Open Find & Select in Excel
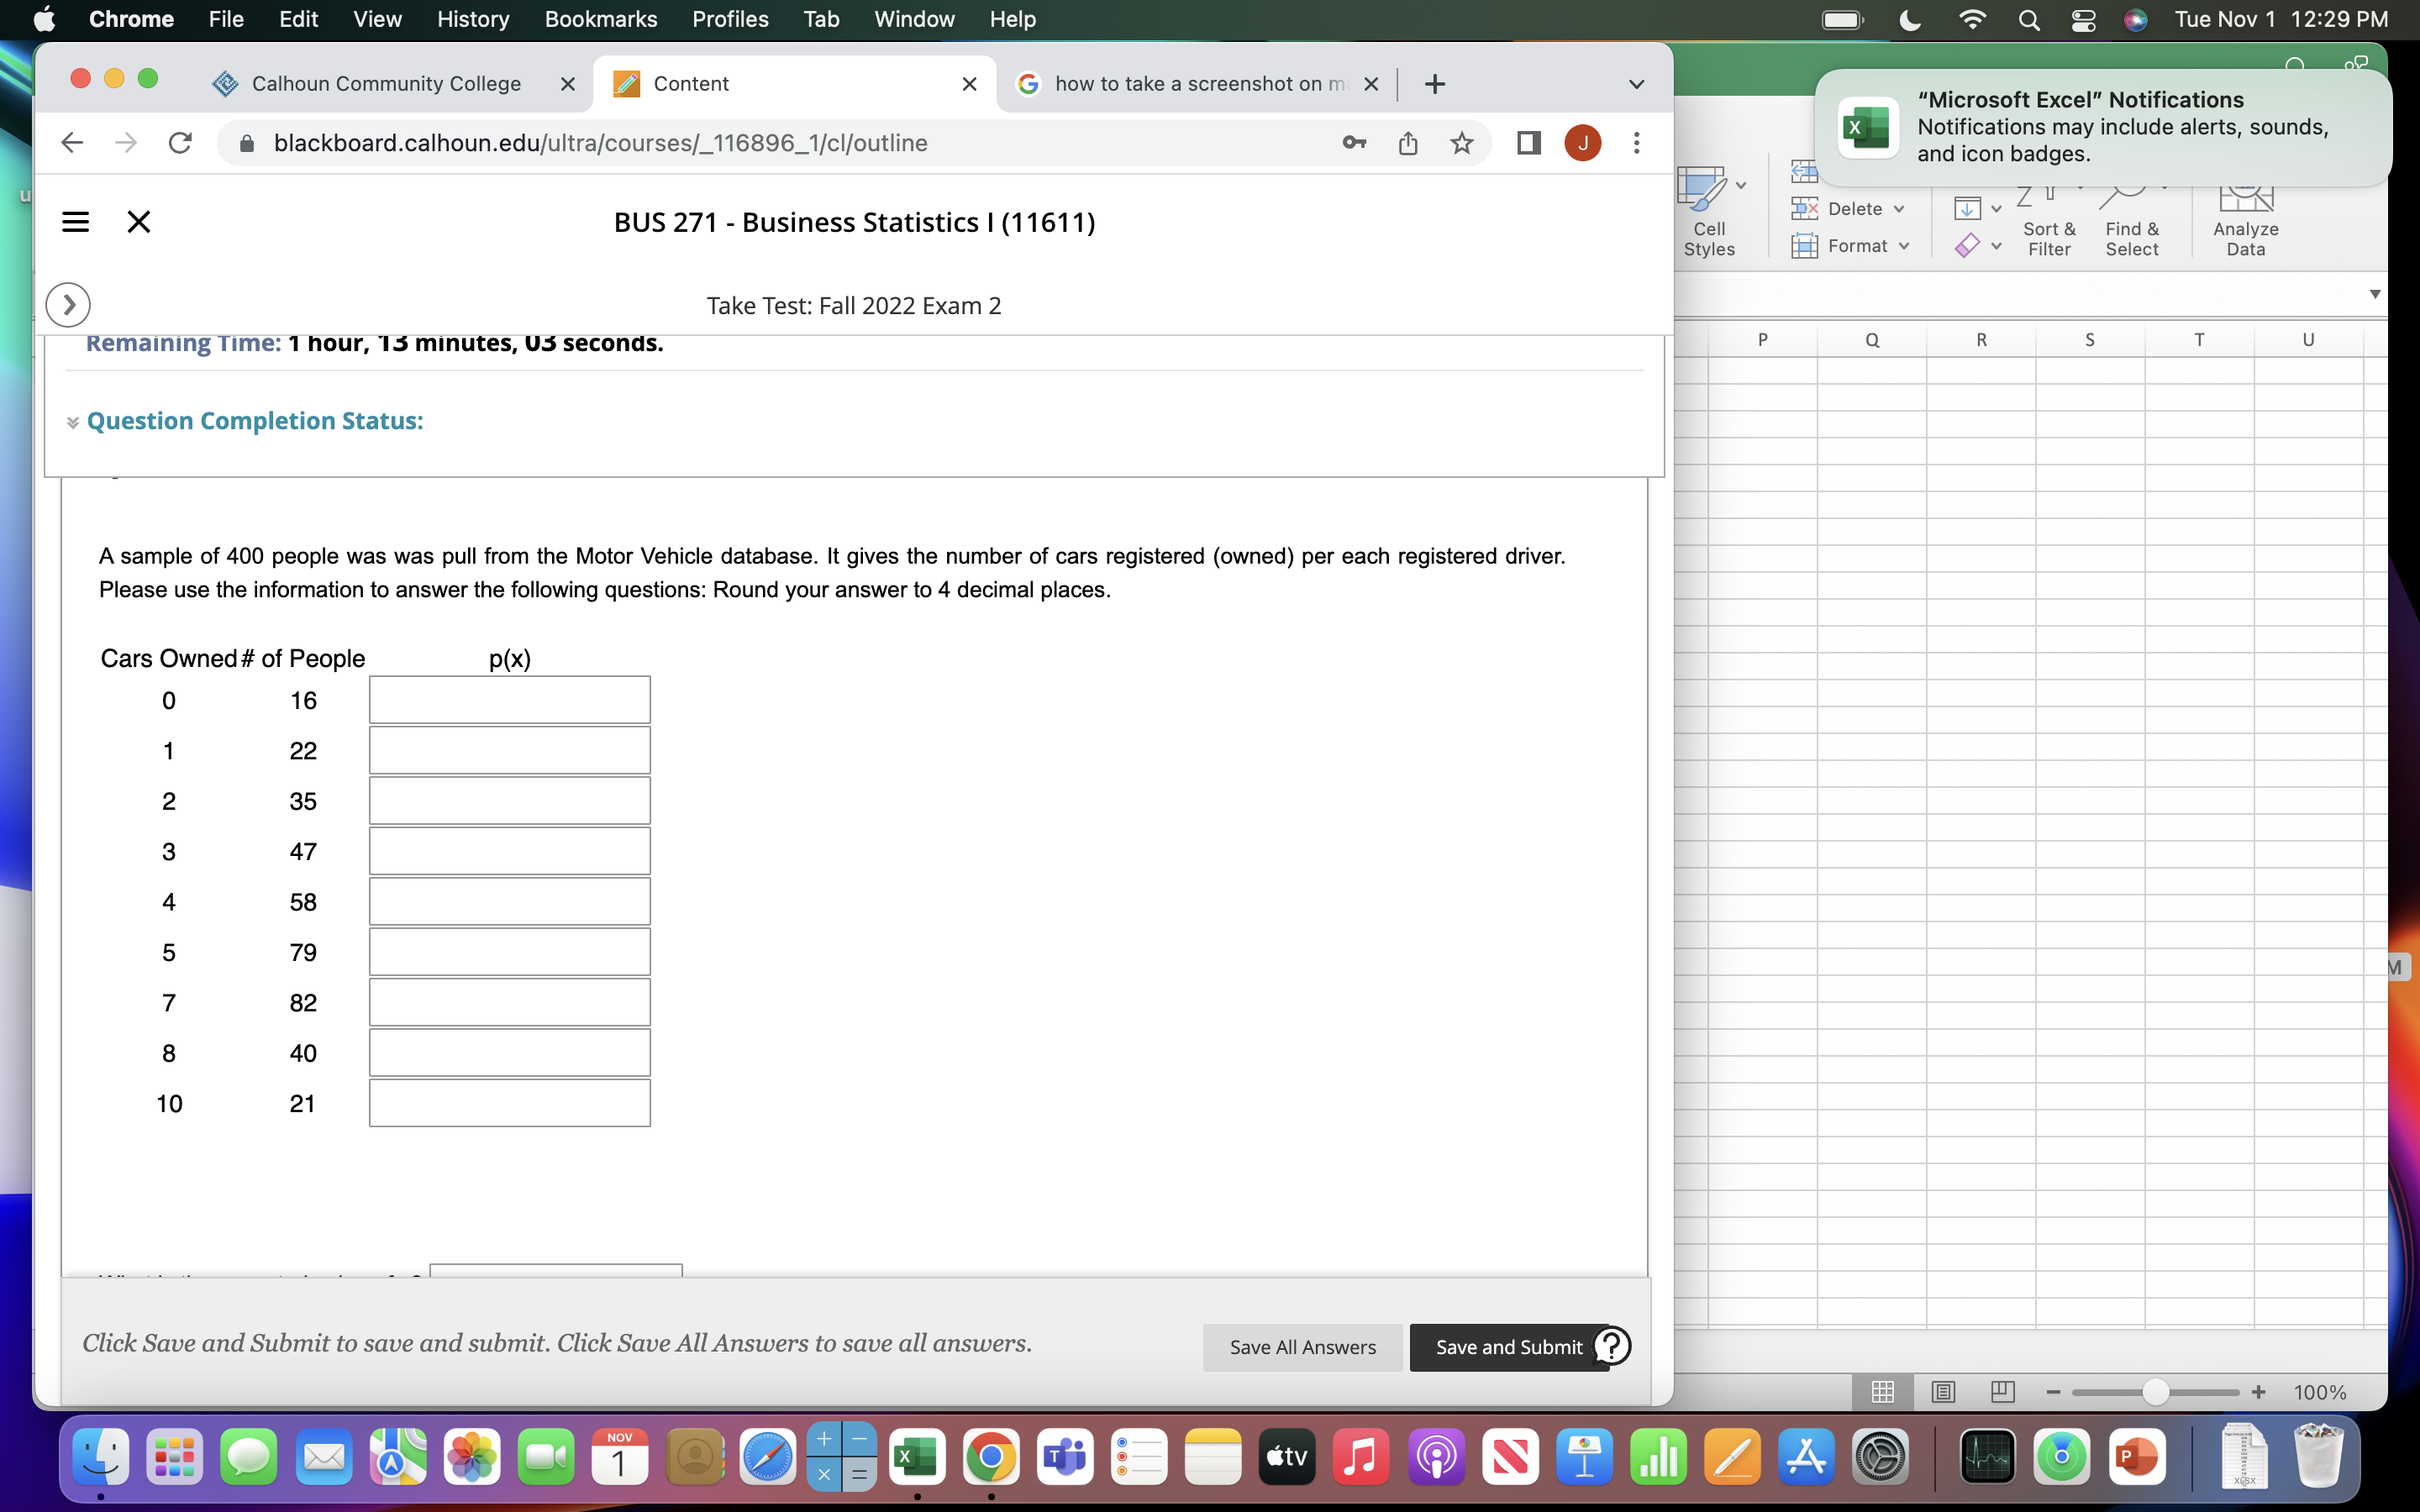 coord(2131,218)
